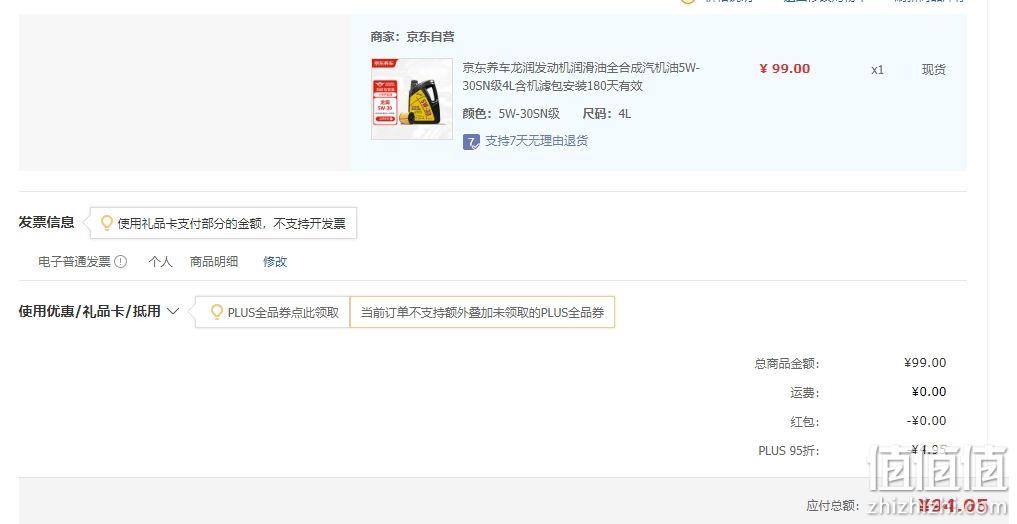Click the 颜色：5W-30SN级 attribute text
The image size is (1017, 524).
click(511, 114)
